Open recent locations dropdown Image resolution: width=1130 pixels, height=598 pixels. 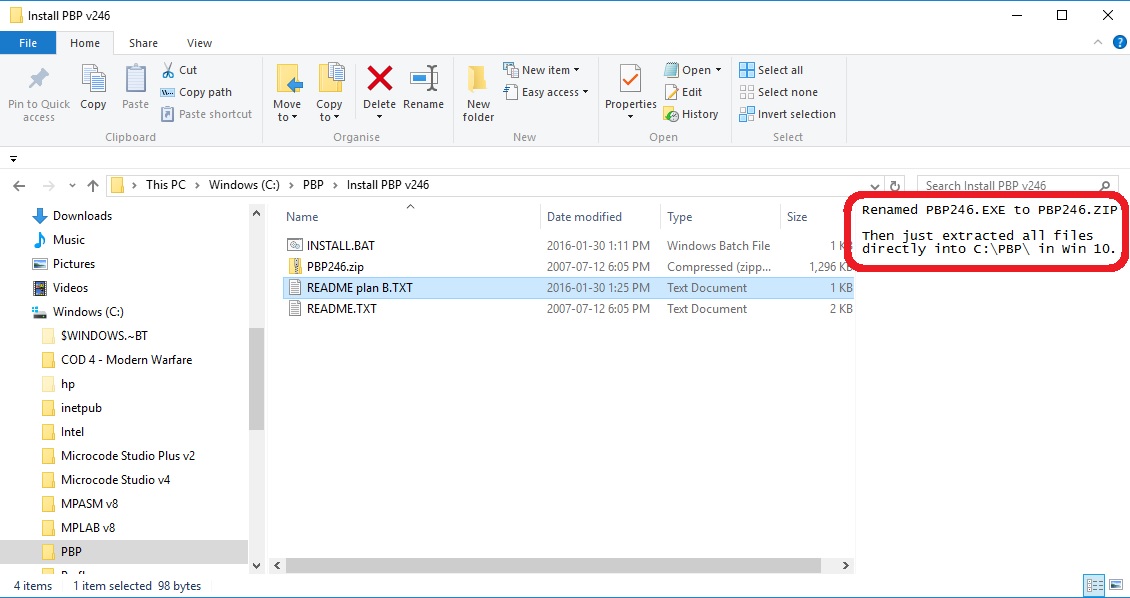(x=72, y=186)
